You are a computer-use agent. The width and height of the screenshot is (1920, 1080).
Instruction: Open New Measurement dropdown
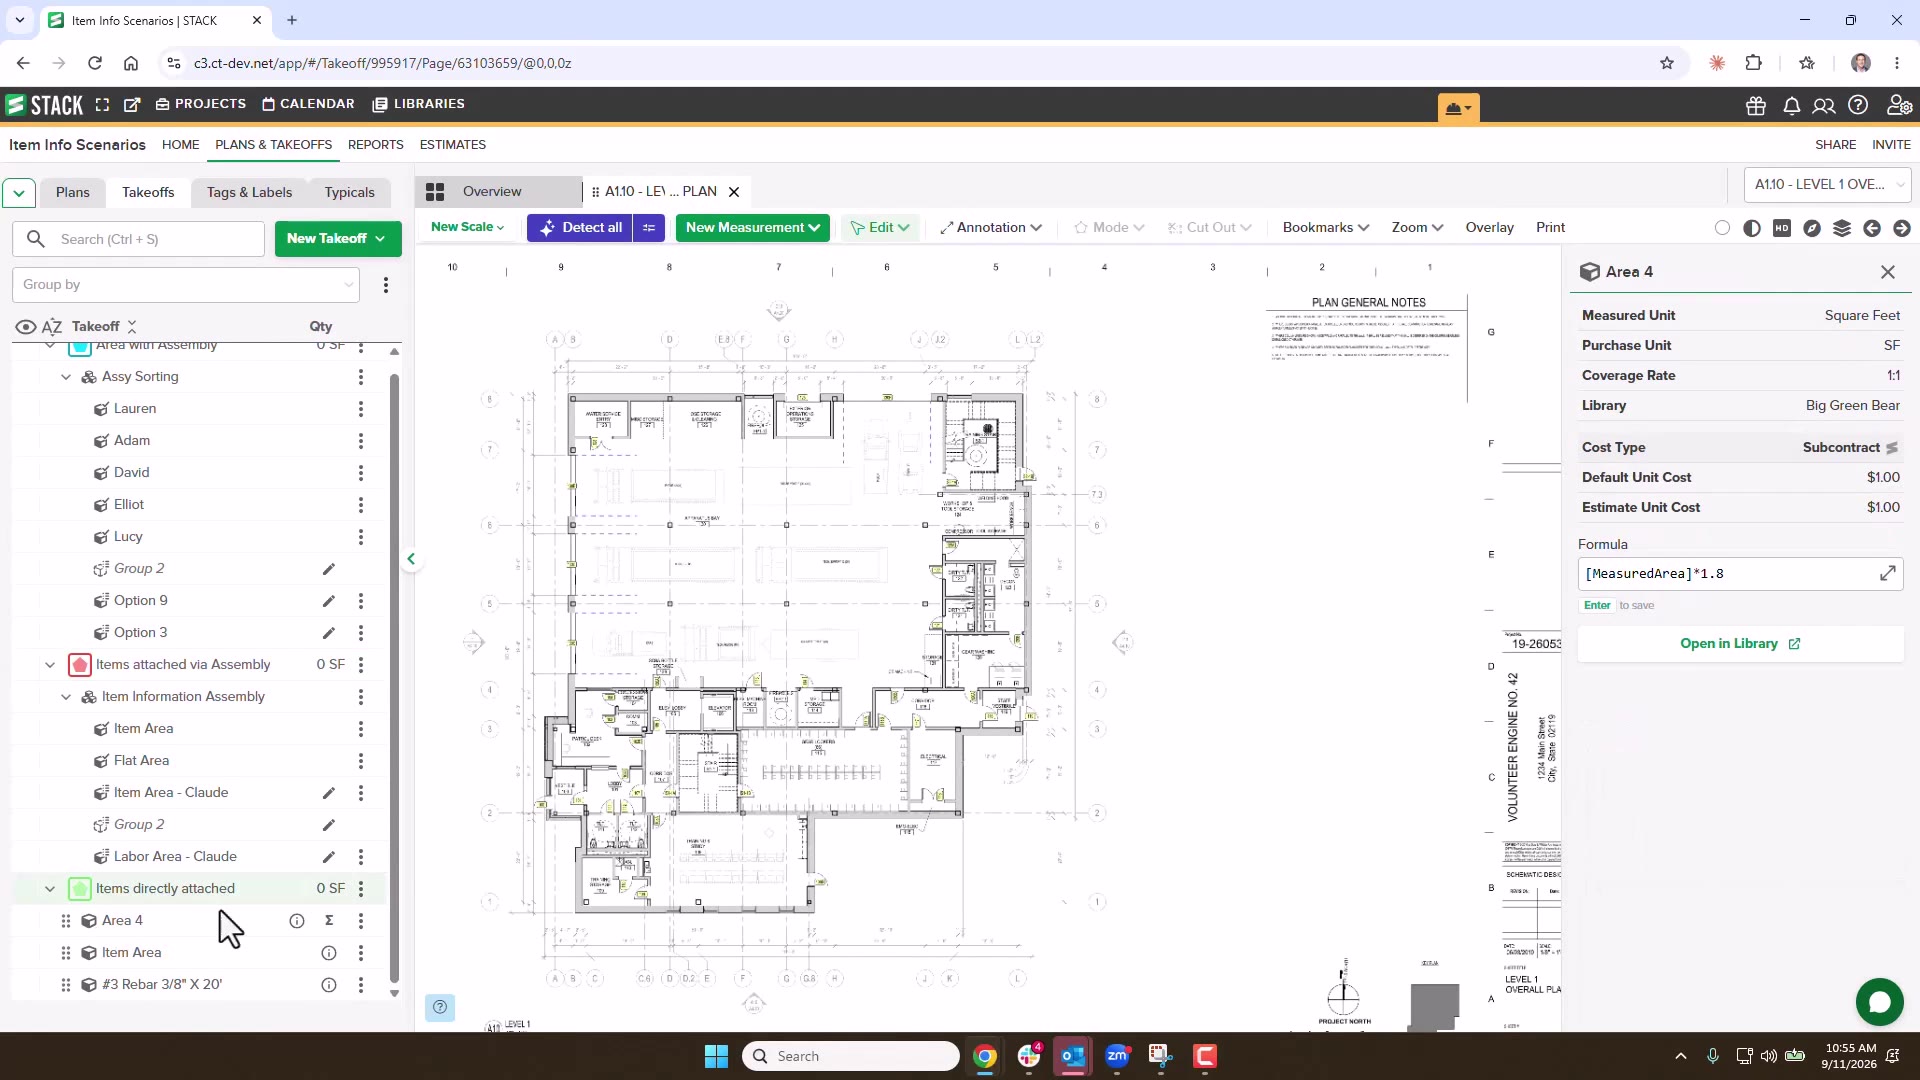pos(753,228)
